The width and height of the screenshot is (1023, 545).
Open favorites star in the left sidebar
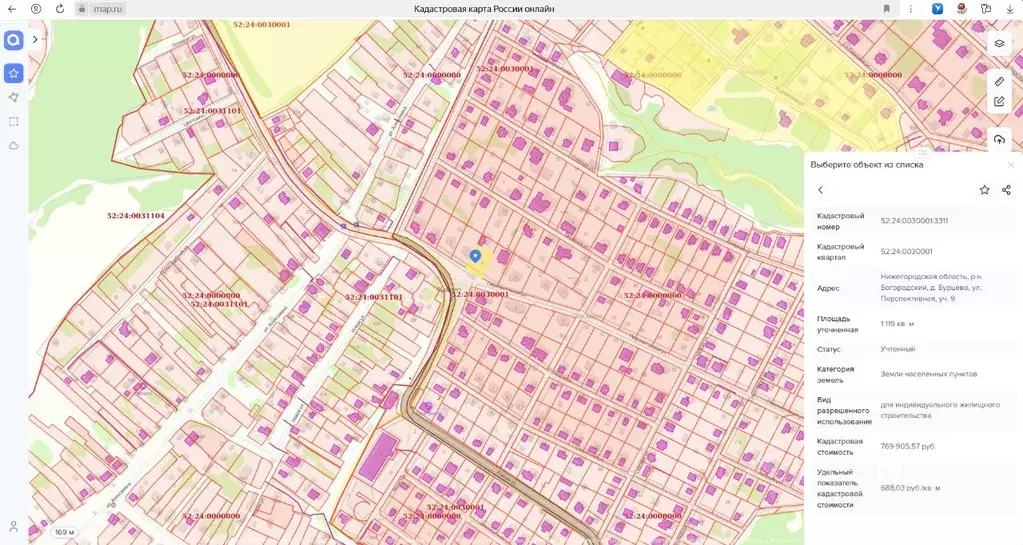point(14,73)
